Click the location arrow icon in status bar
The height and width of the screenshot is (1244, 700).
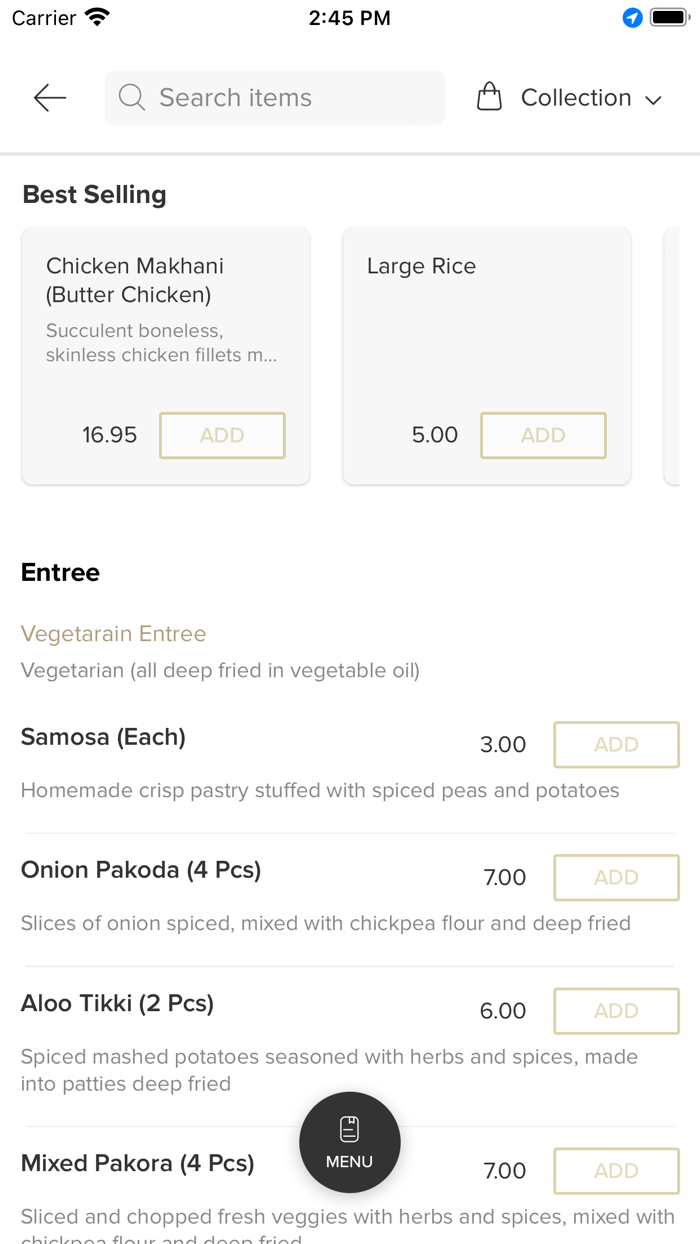[x=631, y=17]
